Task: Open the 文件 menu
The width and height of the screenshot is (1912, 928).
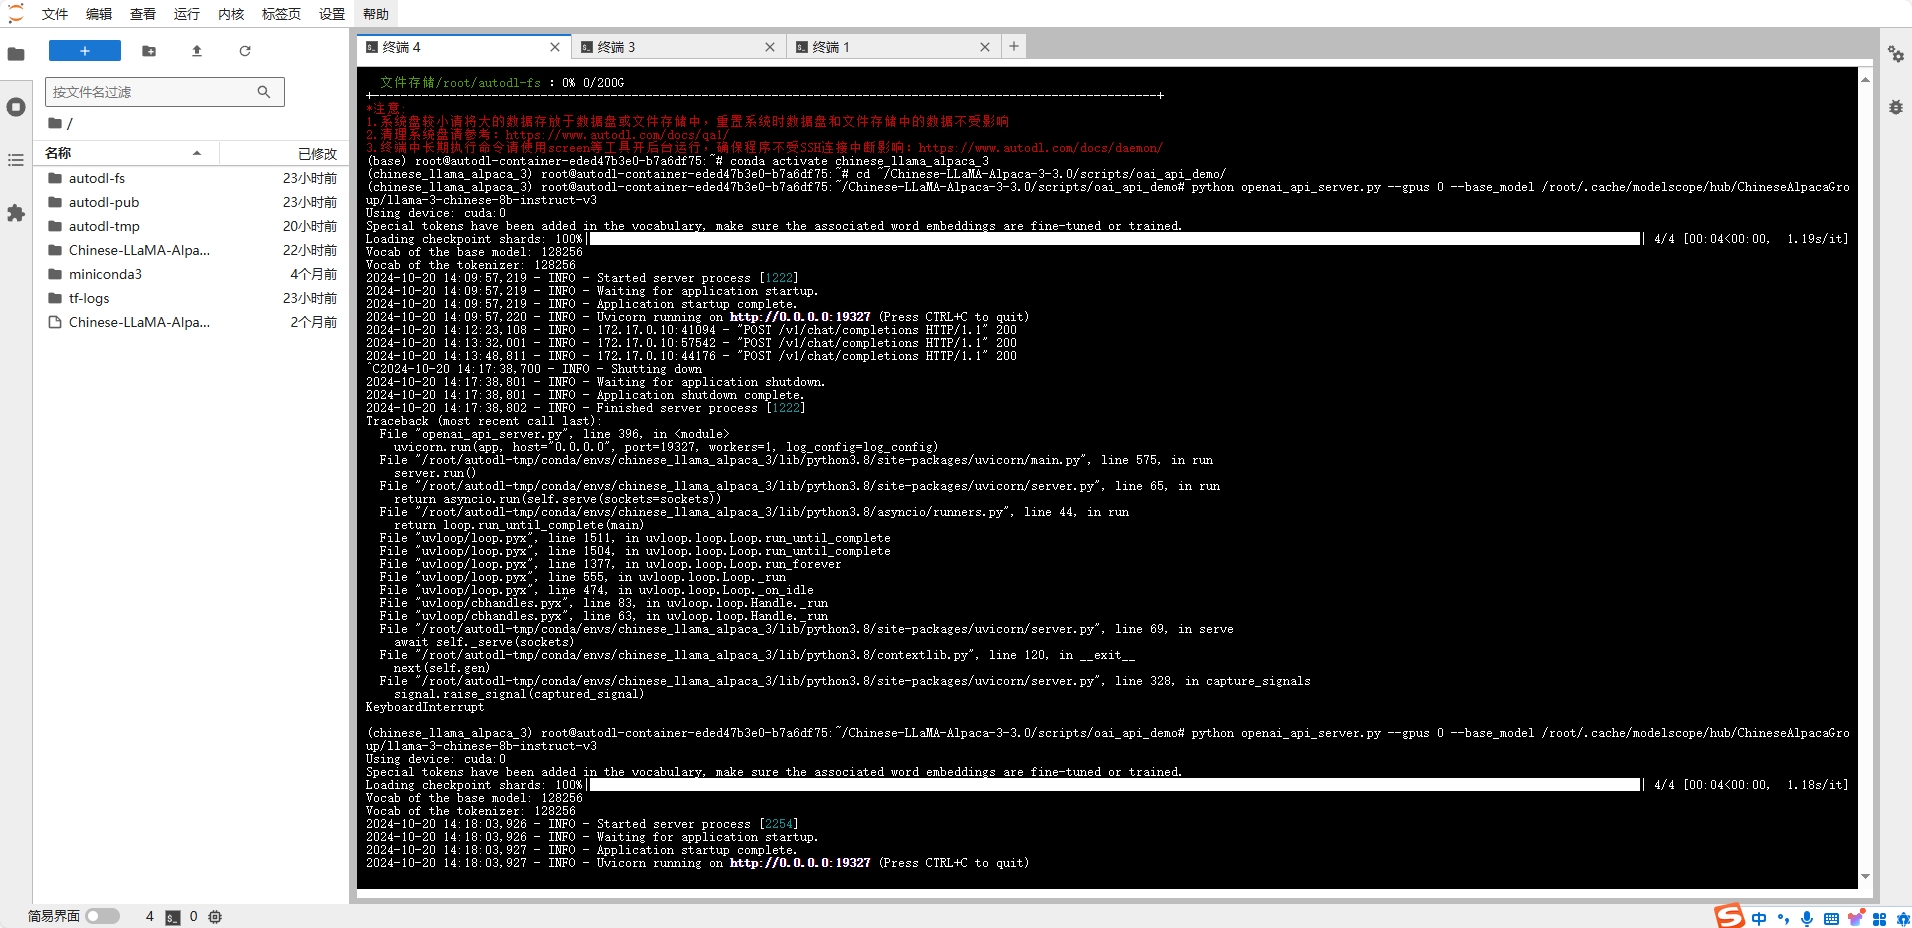Action: (55, 14)
